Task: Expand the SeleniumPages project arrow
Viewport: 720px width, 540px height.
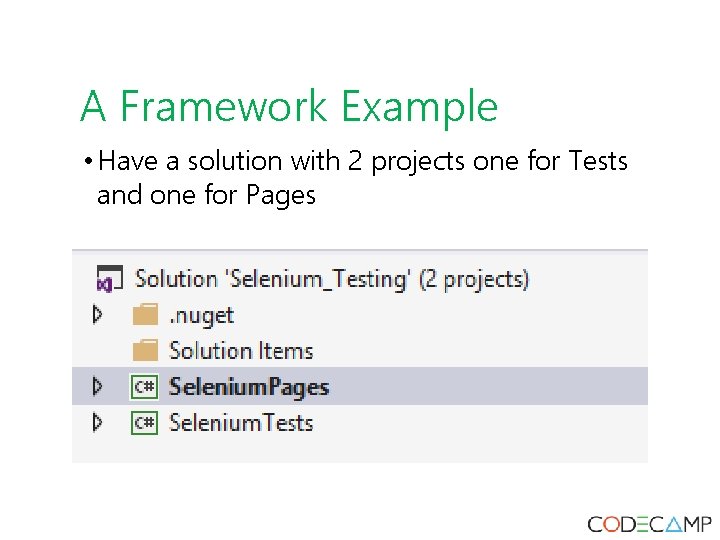Action: (97, 386)
